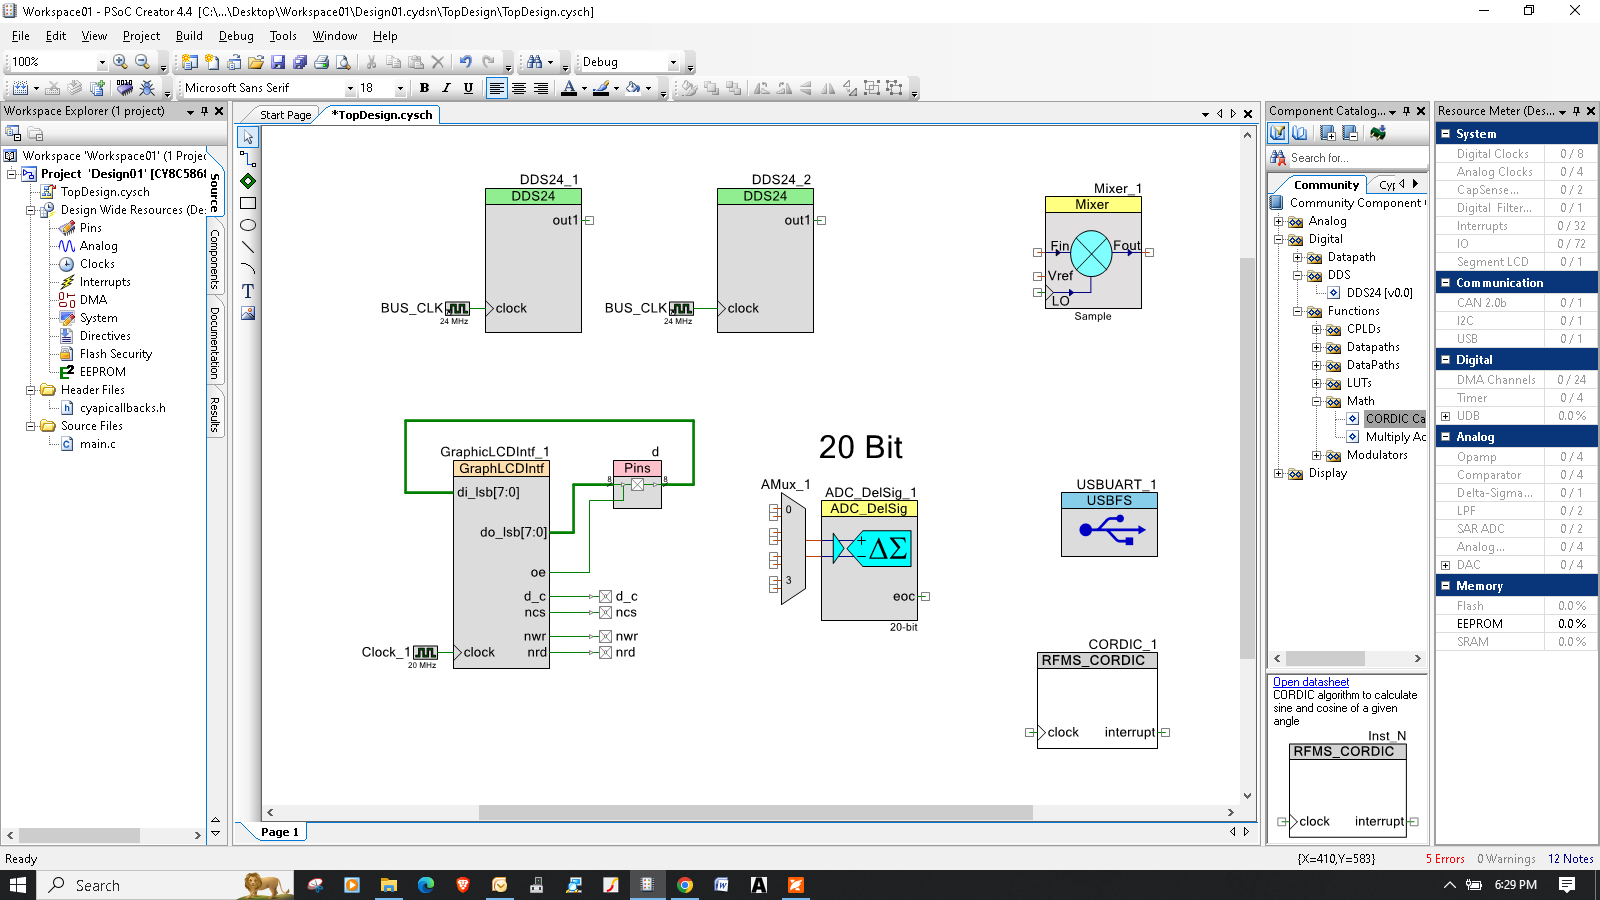Open the Tools menu
Viewport: 1600px width, 900px height.
pyautogui.click(x=283, y=36)
